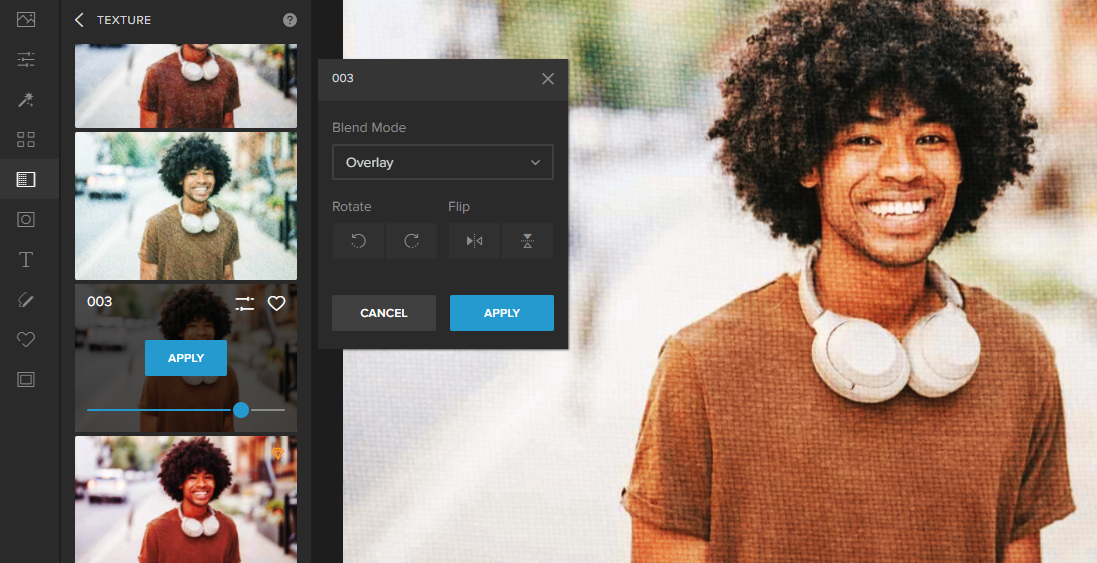Select the Text tool icon
The width and height of the screenshot is (1097, 563).
(26, 259)
